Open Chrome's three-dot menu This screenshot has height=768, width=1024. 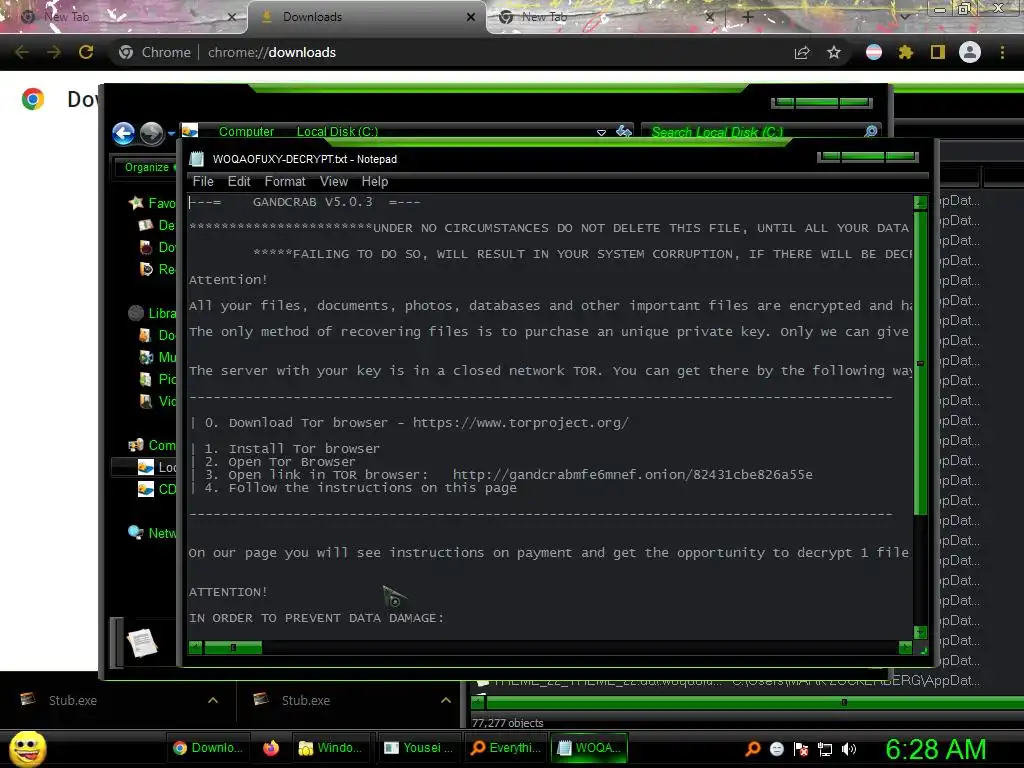point(1002,52)
